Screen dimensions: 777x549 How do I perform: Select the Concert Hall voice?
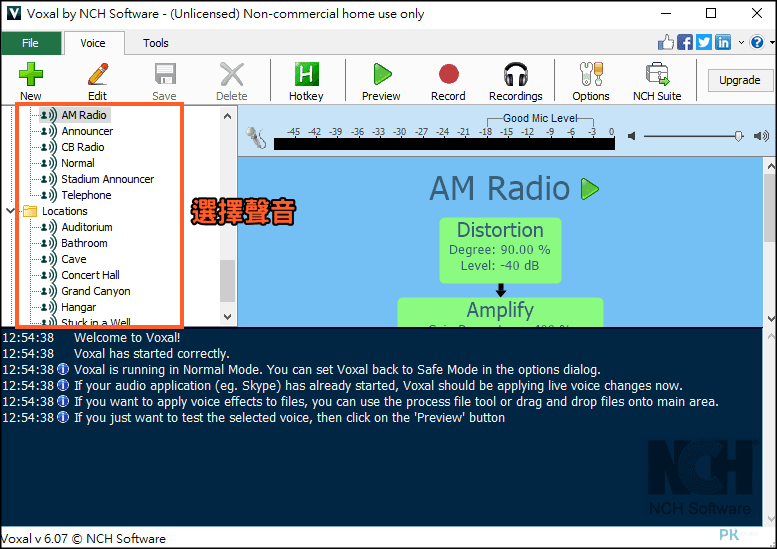click(90, 275)
